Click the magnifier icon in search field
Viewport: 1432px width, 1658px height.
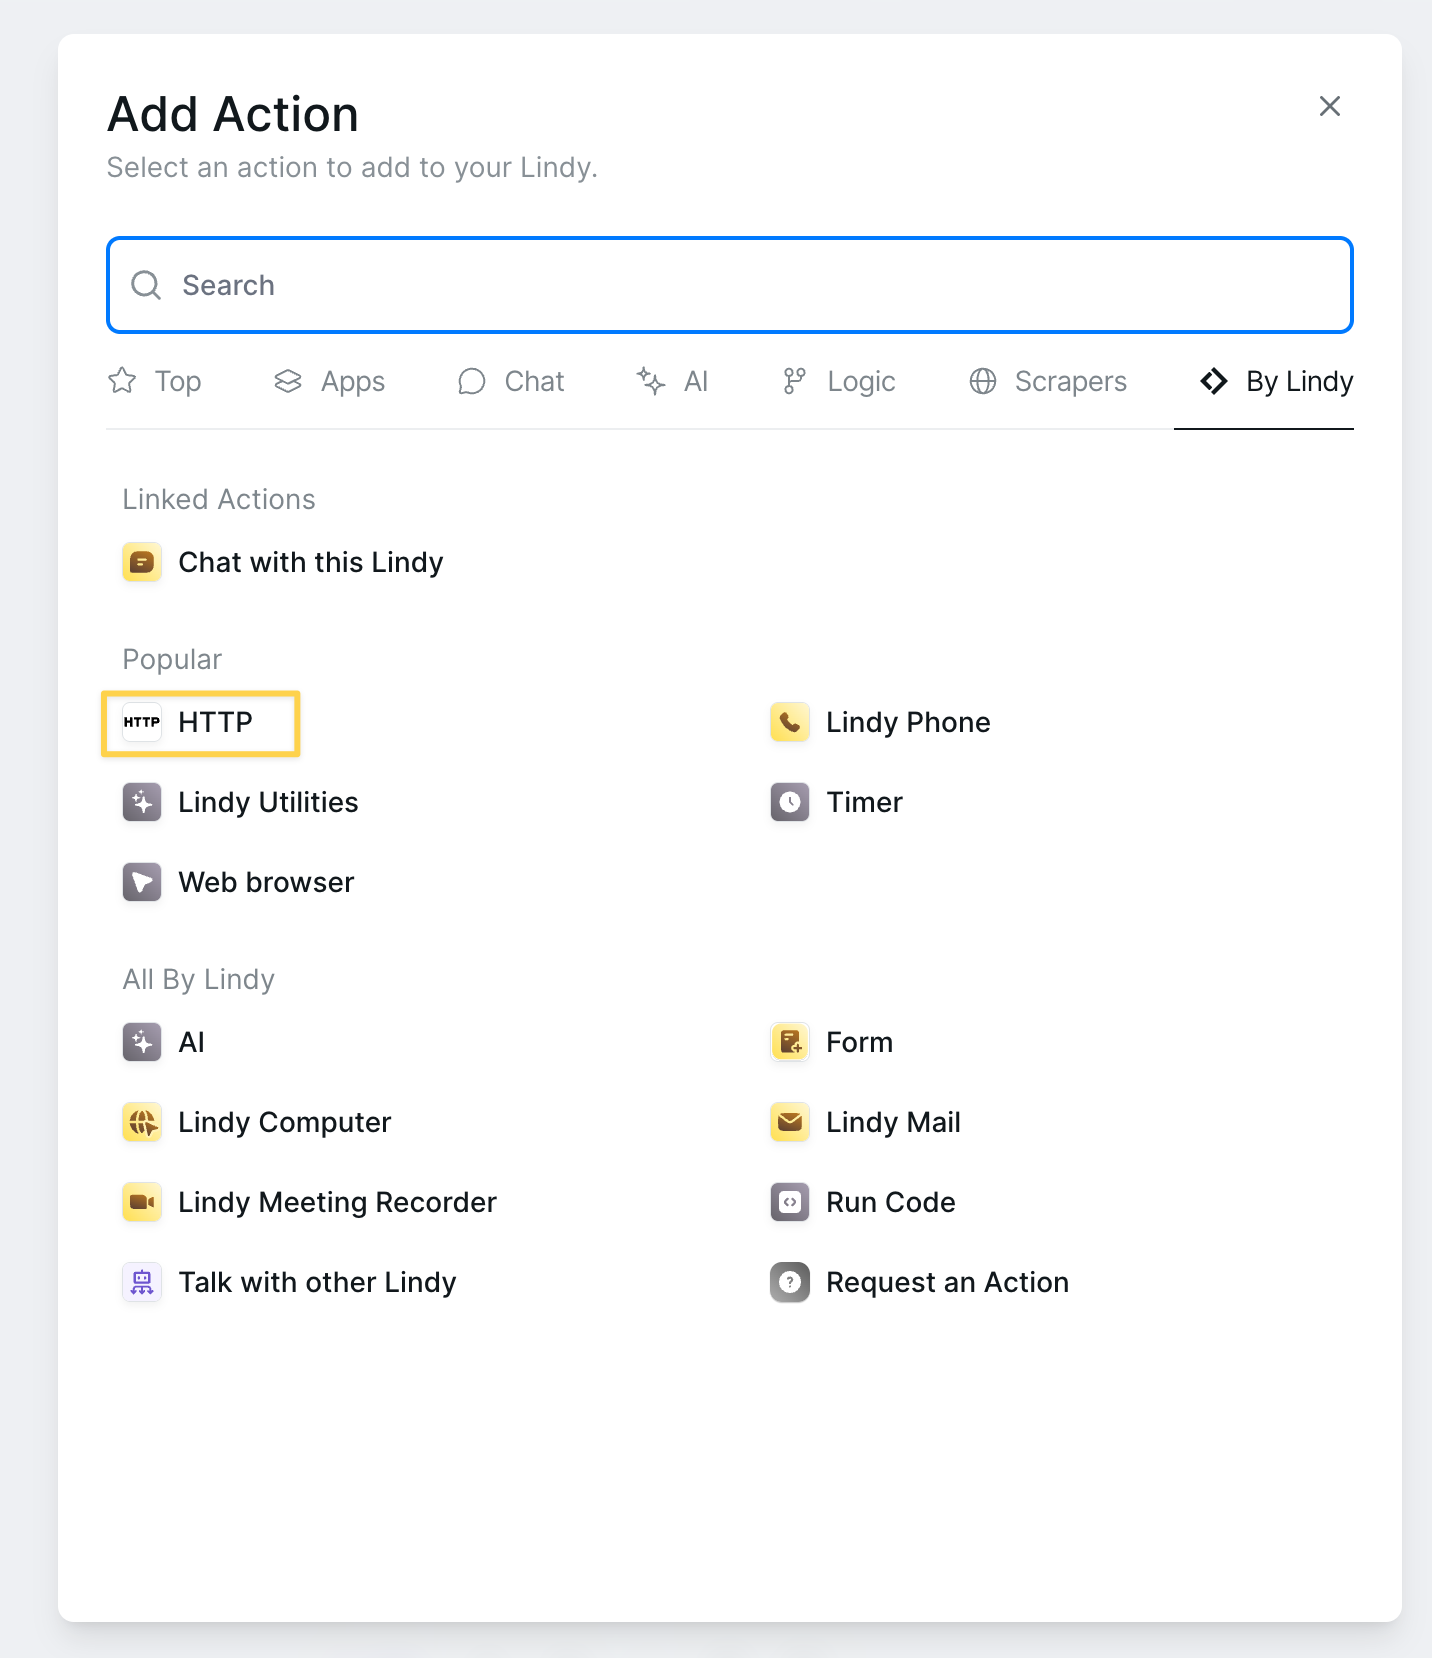point(146,285)
